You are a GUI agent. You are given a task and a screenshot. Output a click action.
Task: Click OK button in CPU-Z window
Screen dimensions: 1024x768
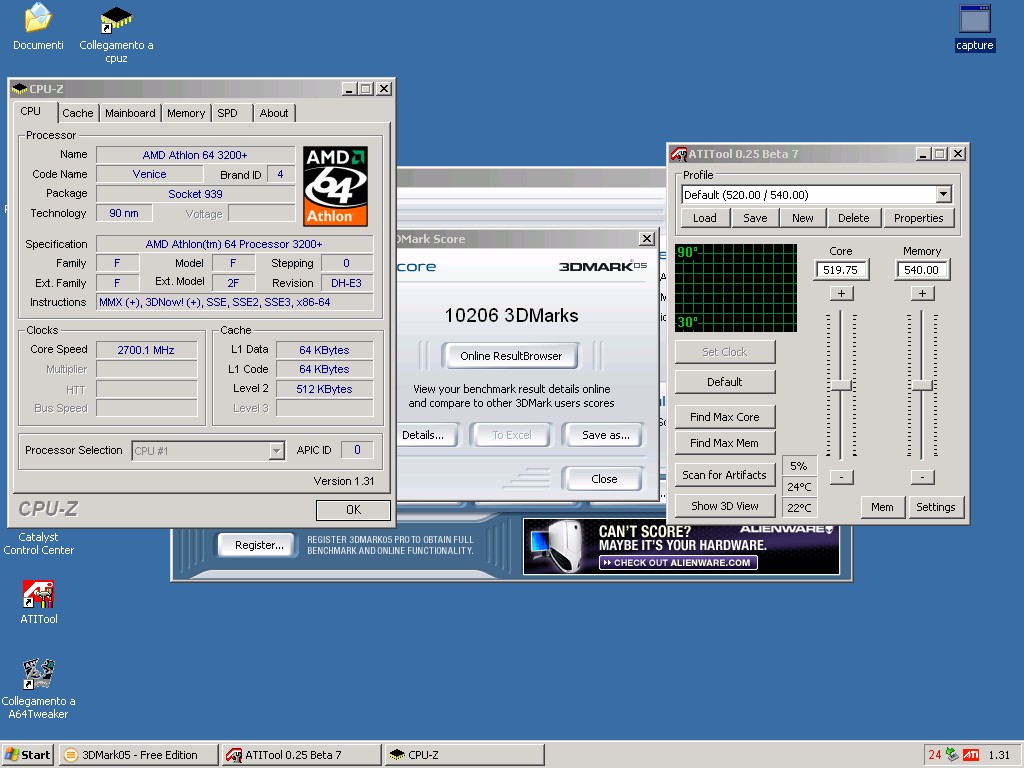pos(353,510)
